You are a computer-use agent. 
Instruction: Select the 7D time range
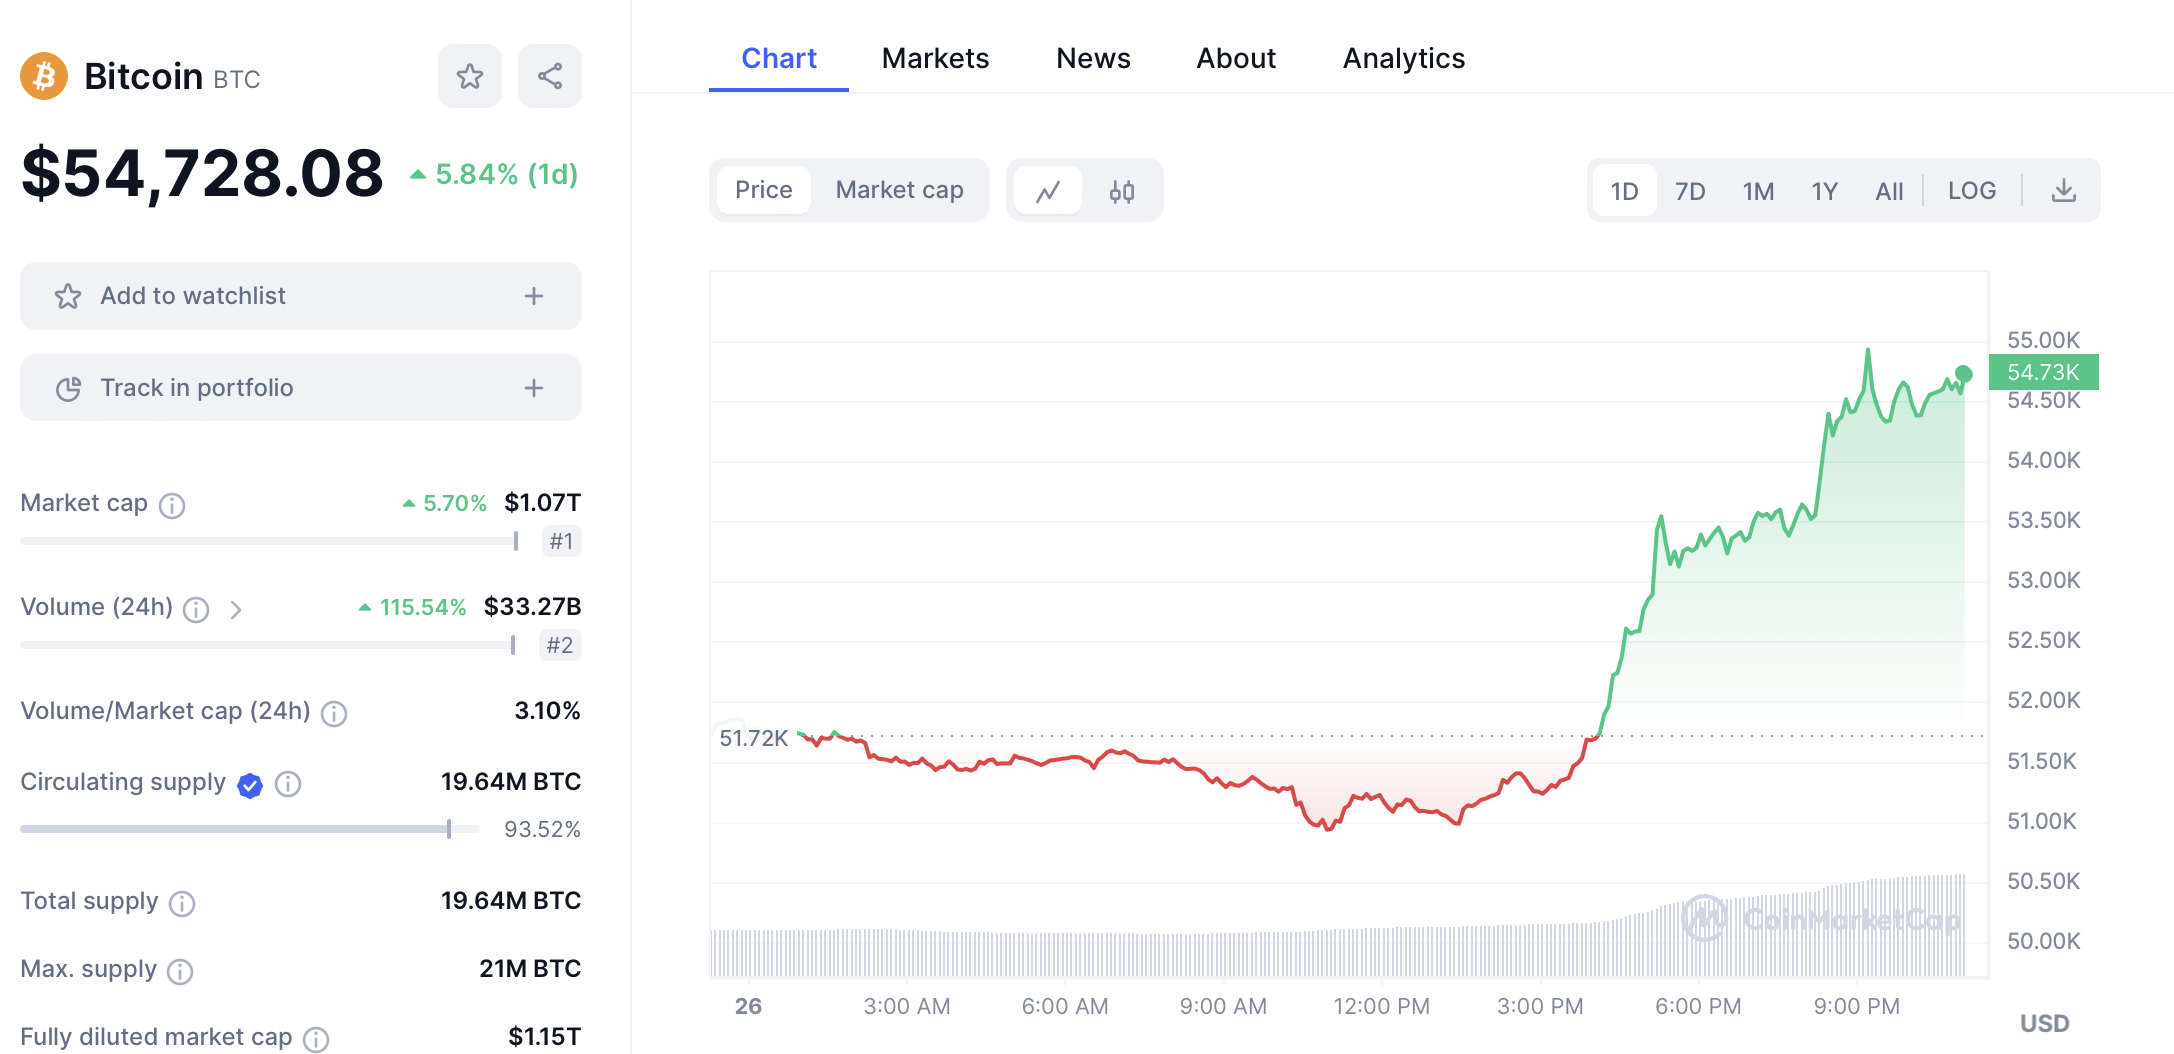(x=1690, y=191)
